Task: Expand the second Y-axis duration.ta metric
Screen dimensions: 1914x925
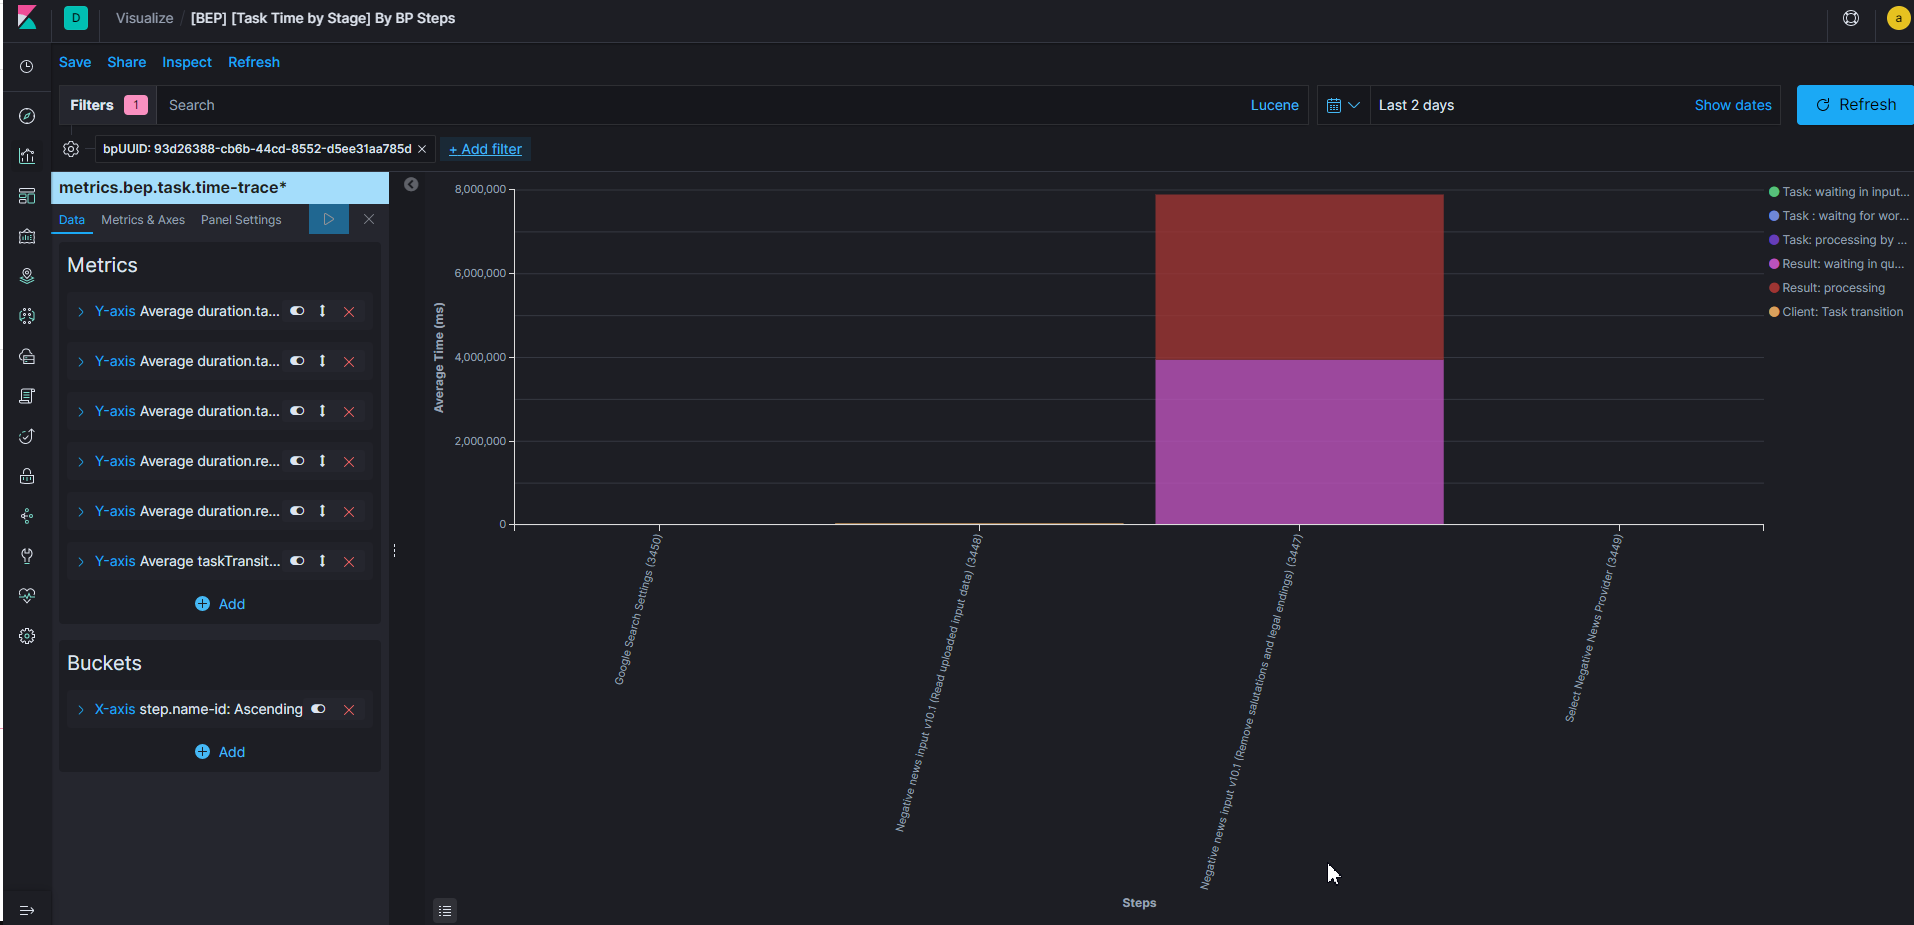Action: [x=81, y=362]
